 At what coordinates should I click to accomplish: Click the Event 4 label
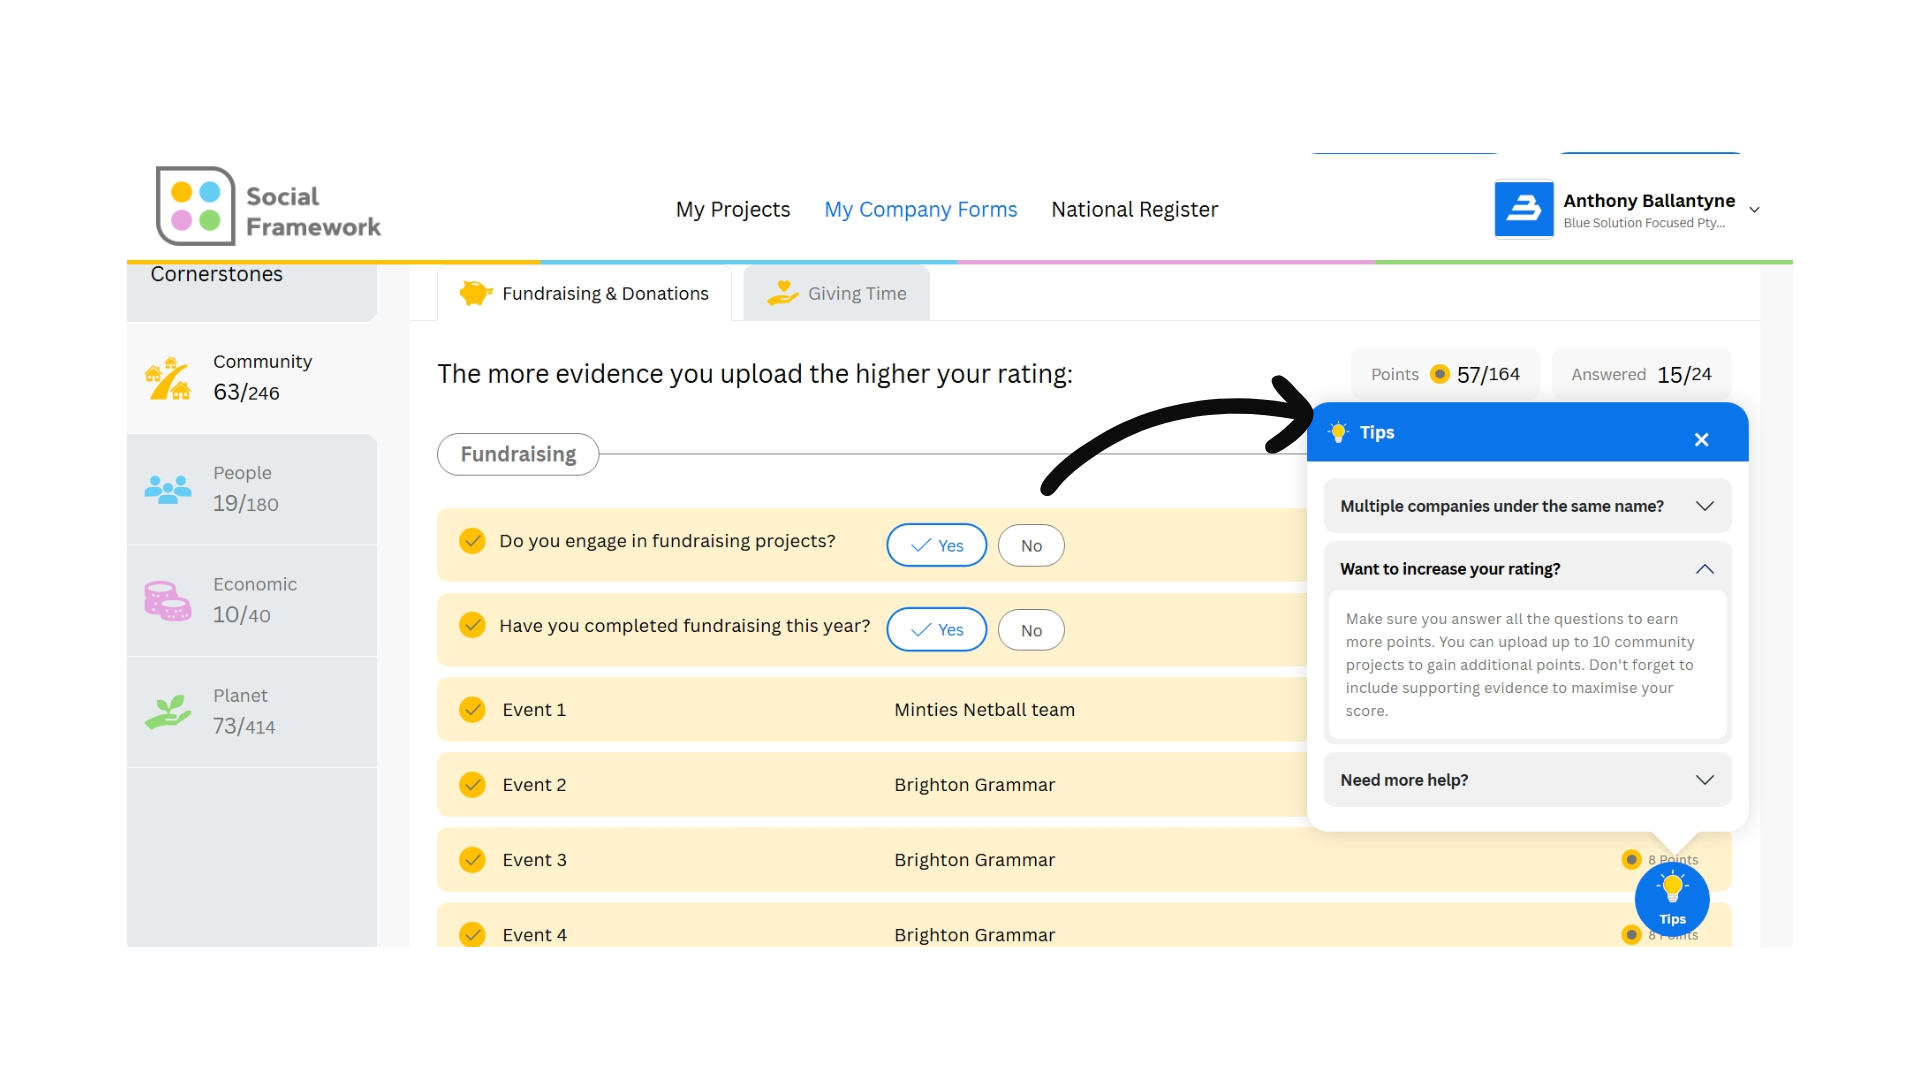pyautogui.click(x=534, y=935)
